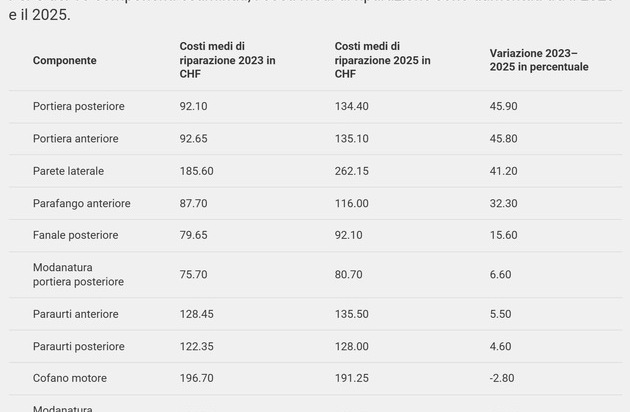Select the Paraurti anteriore row label
630x412 pixels.
[76, 314]
